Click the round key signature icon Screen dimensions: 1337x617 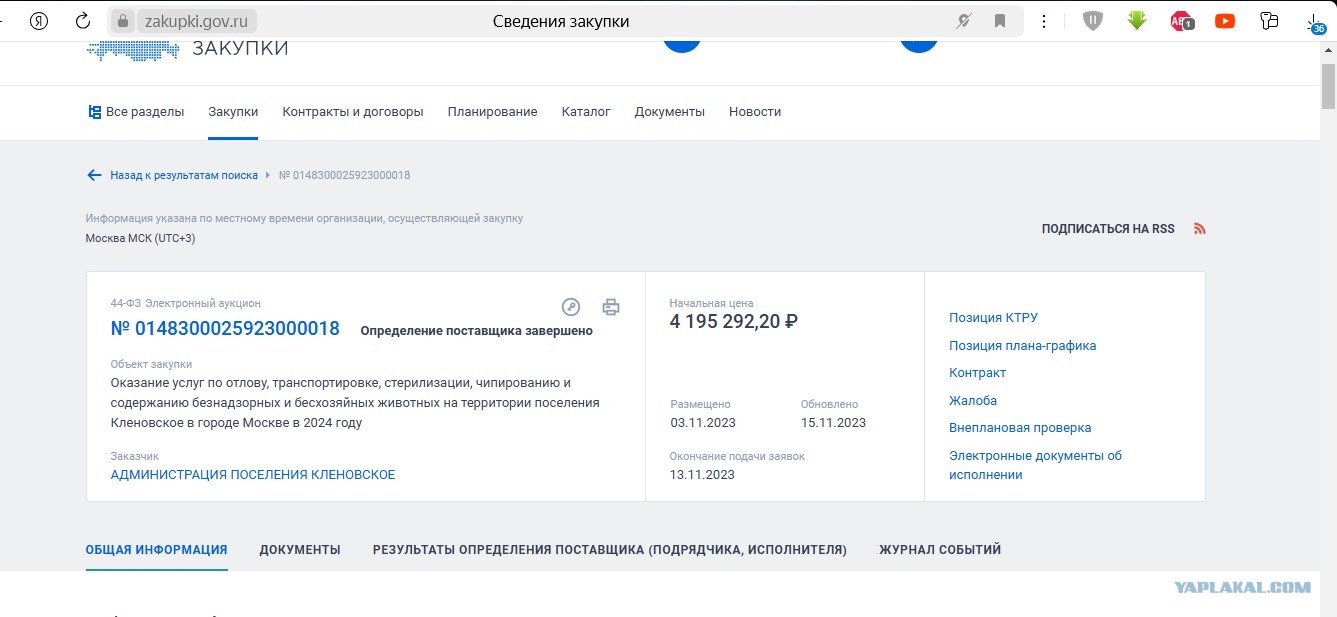click(571, 307)
